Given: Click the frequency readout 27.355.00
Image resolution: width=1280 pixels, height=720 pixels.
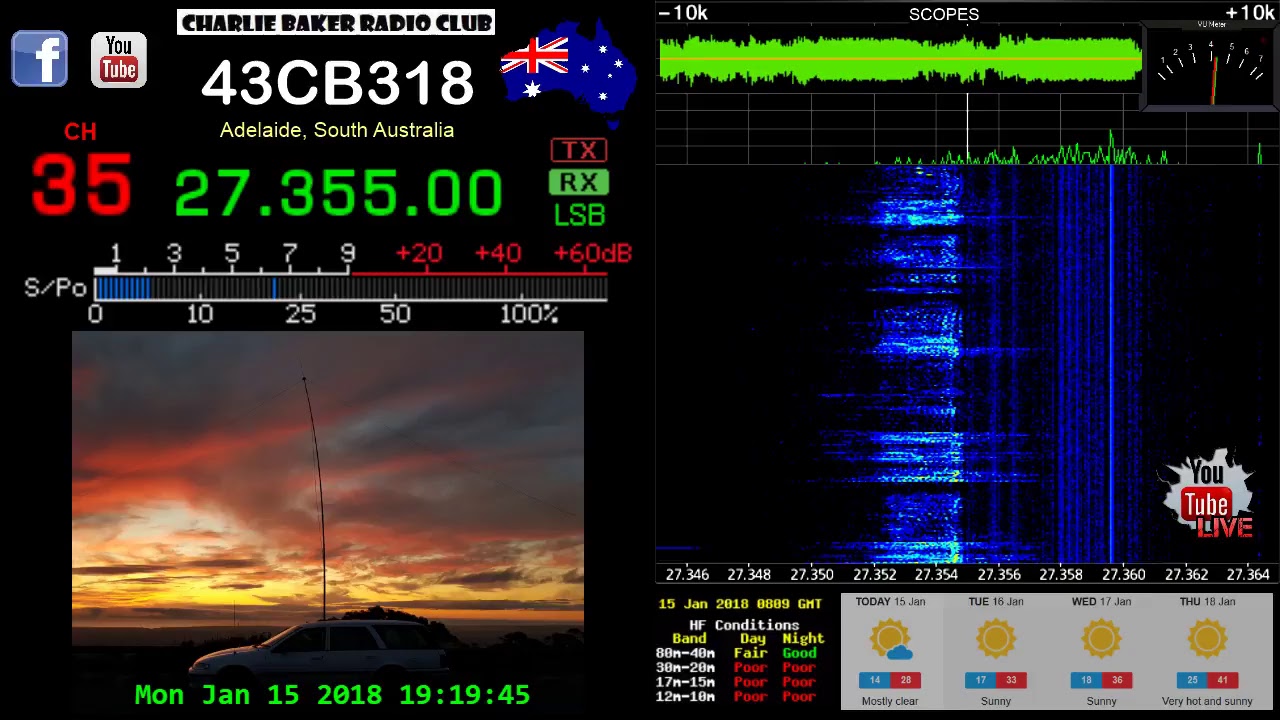Looking at the screenshot, I should [338, 193].
